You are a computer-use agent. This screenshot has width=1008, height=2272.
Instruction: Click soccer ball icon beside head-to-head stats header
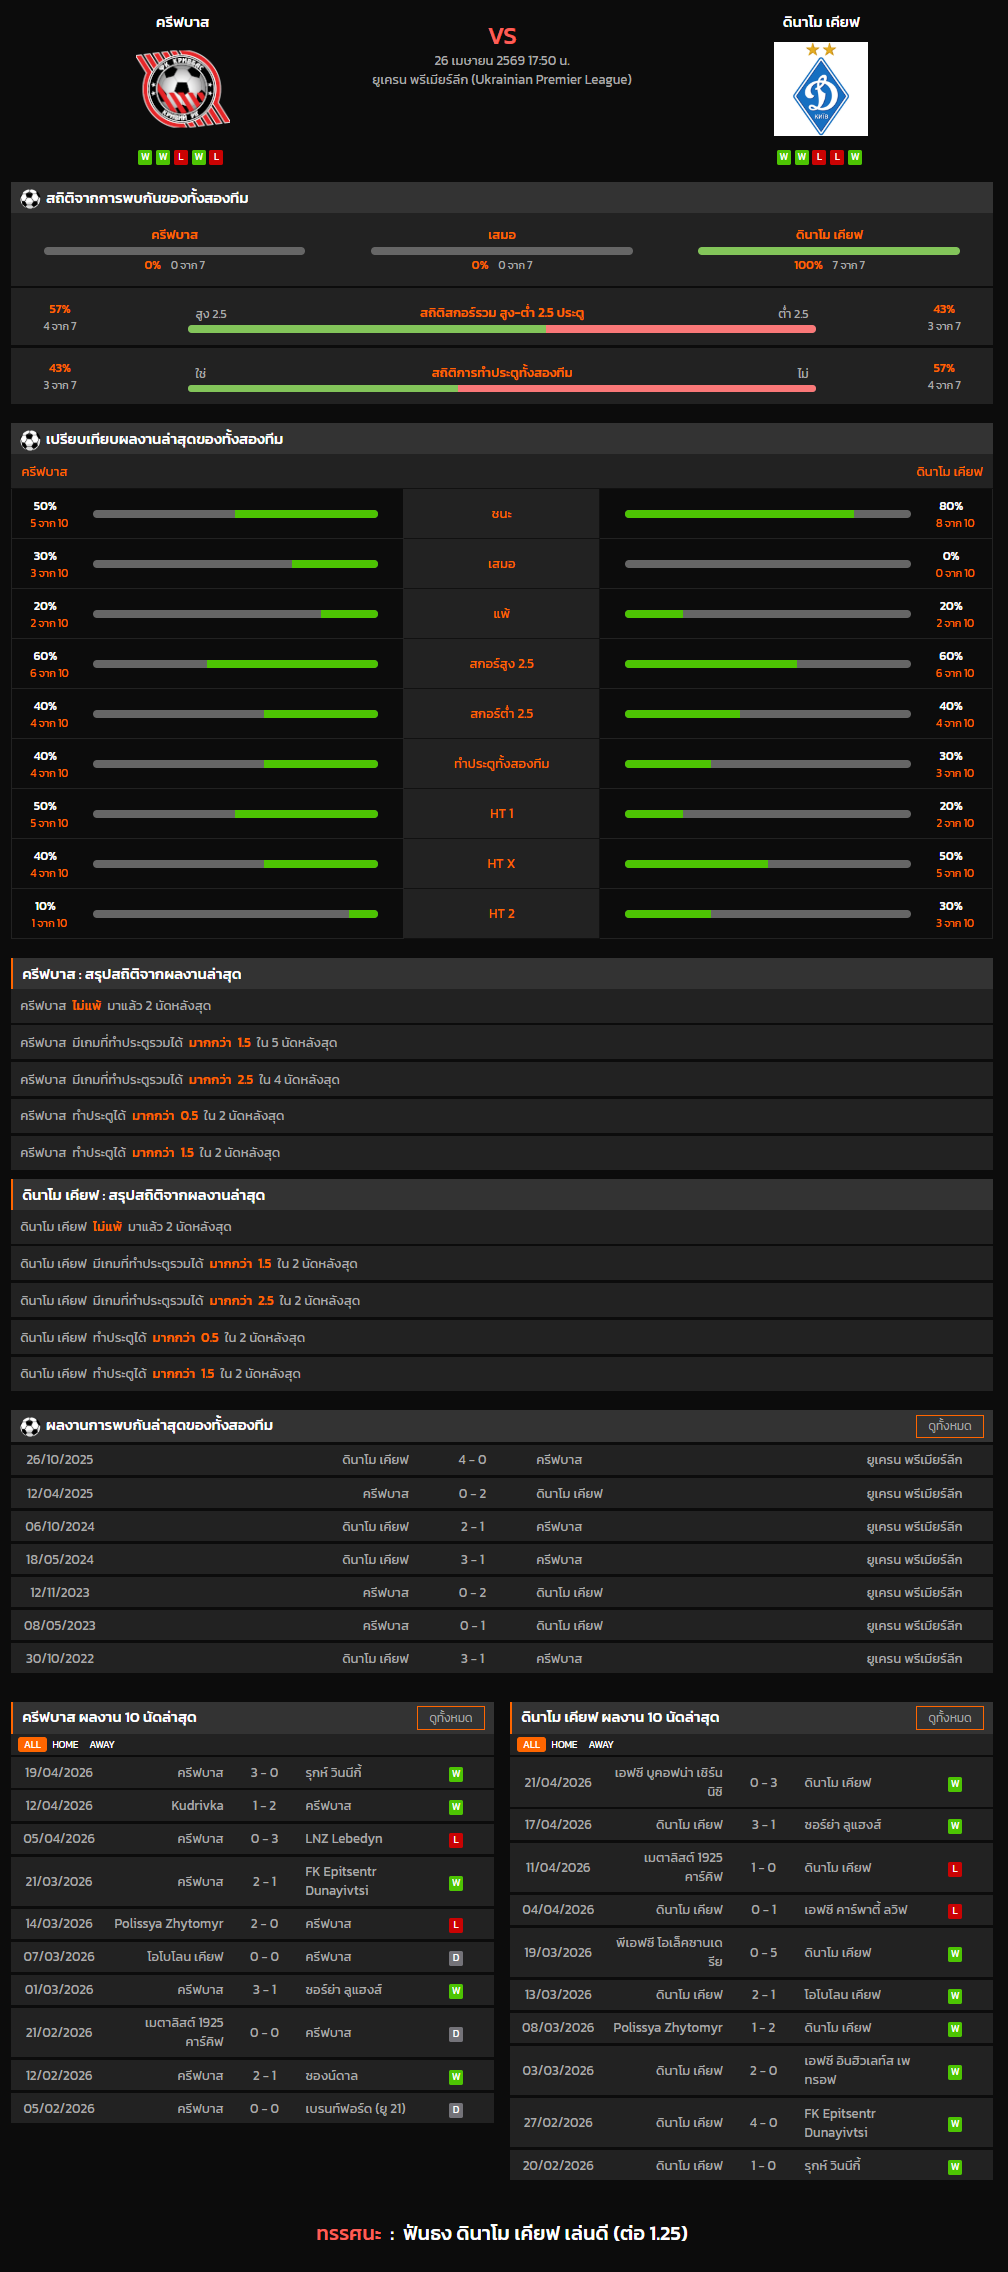click(x=30, y=199)
